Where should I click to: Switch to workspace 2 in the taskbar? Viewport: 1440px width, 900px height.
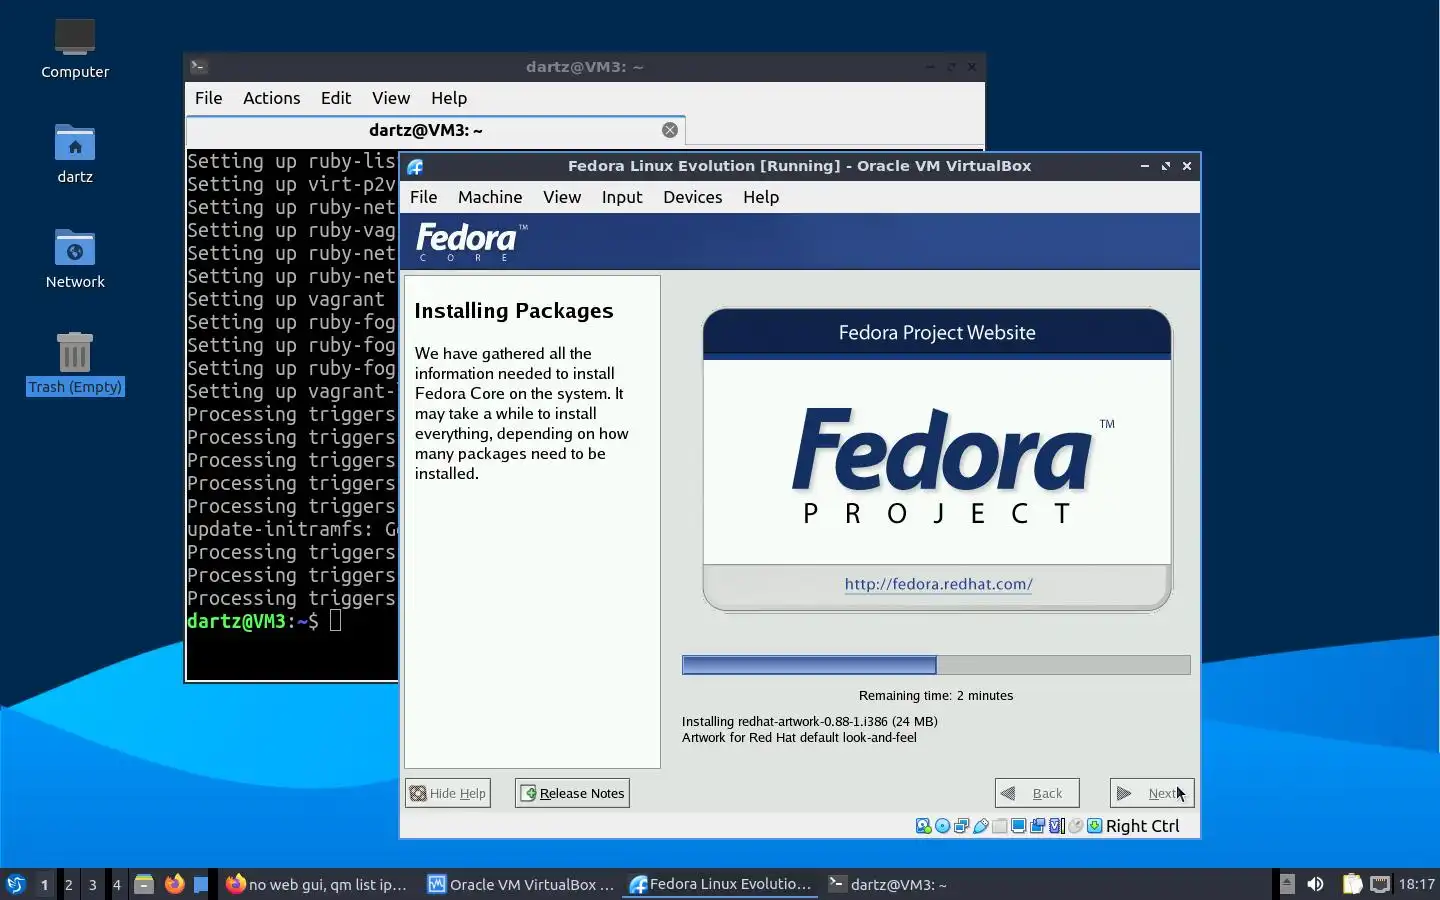click(69, 884)
